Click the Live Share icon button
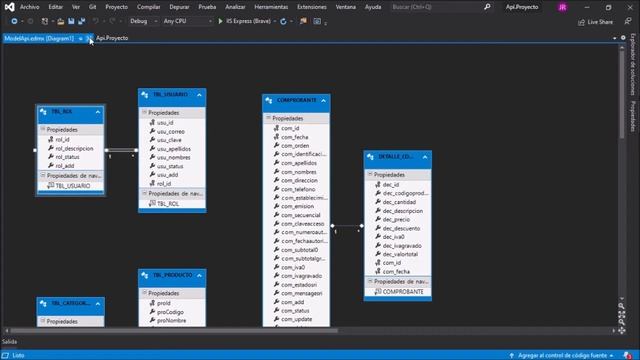Image resolution: width=640 pixels, height=360 pixels. coord(581,22)
